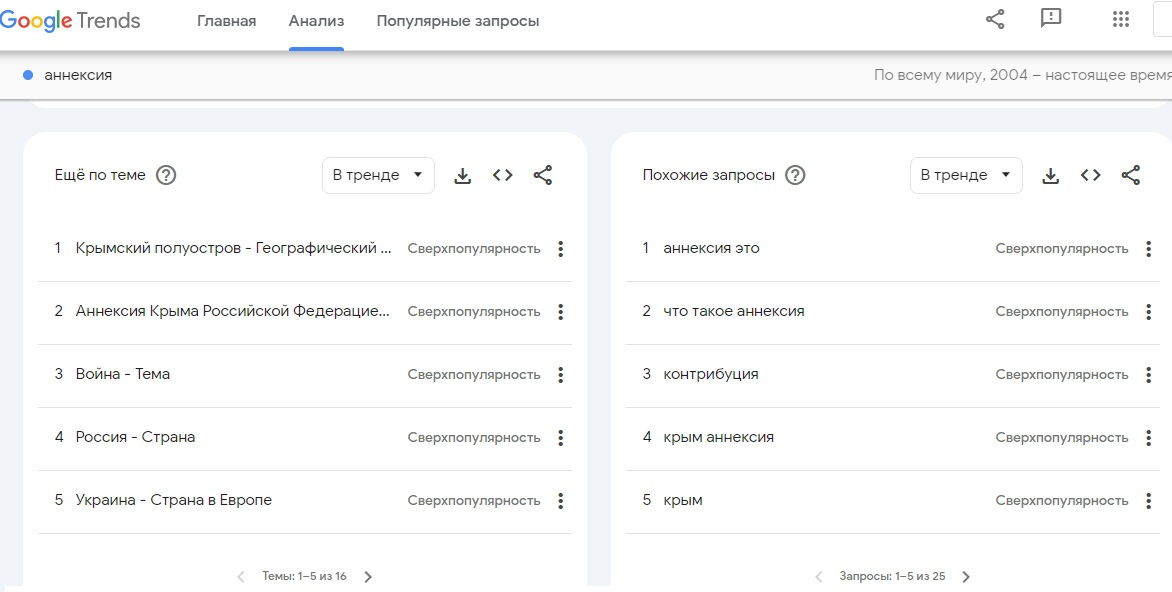Open more options for крым query row
This screenshot has height=592, width=1172.
(1149, 500)
